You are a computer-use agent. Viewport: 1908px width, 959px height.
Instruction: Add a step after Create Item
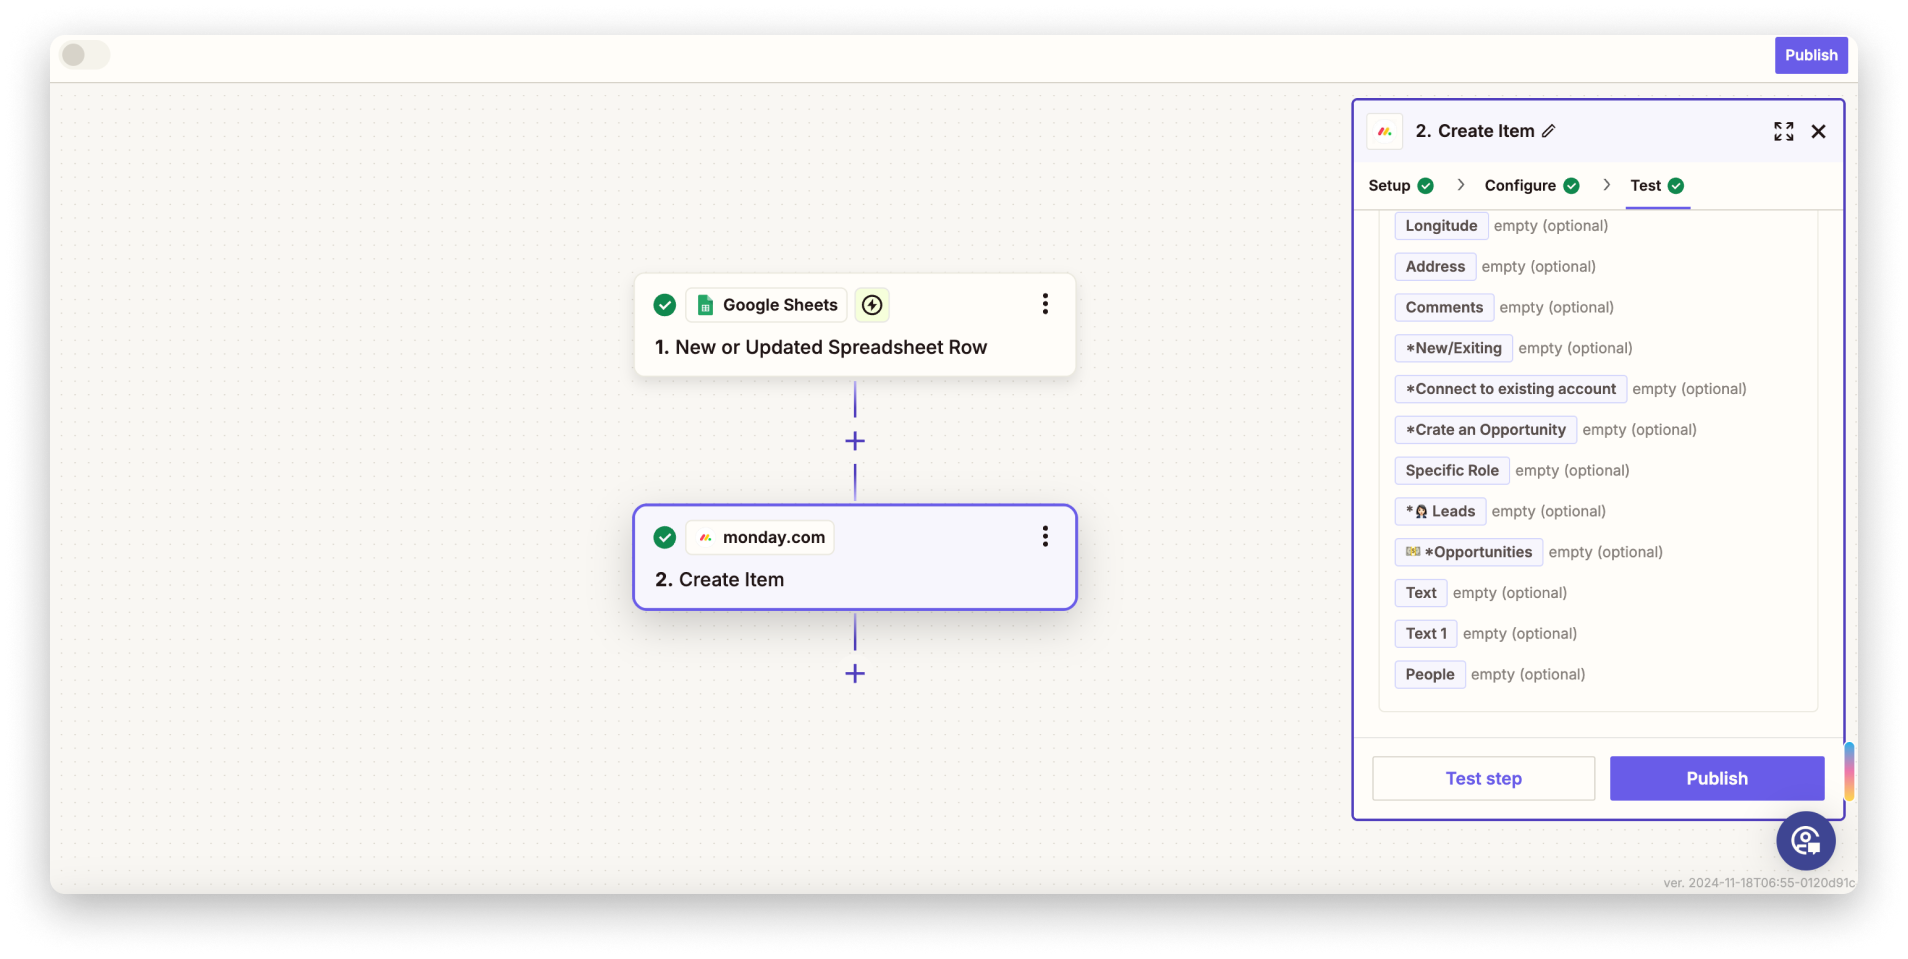[855, 674]
